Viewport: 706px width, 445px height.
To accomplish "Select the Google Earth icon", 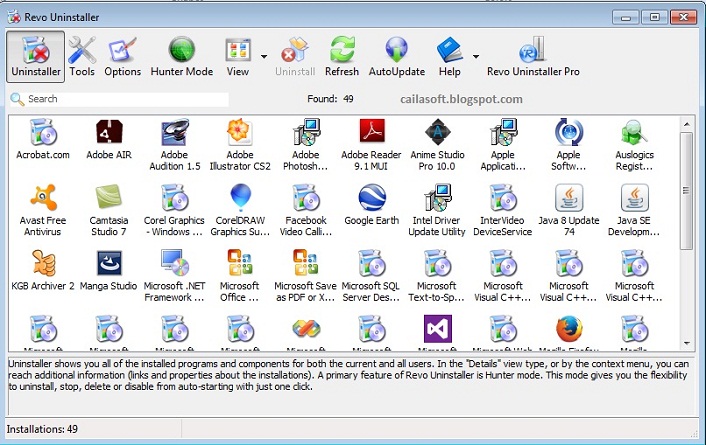I will (372, 198).
